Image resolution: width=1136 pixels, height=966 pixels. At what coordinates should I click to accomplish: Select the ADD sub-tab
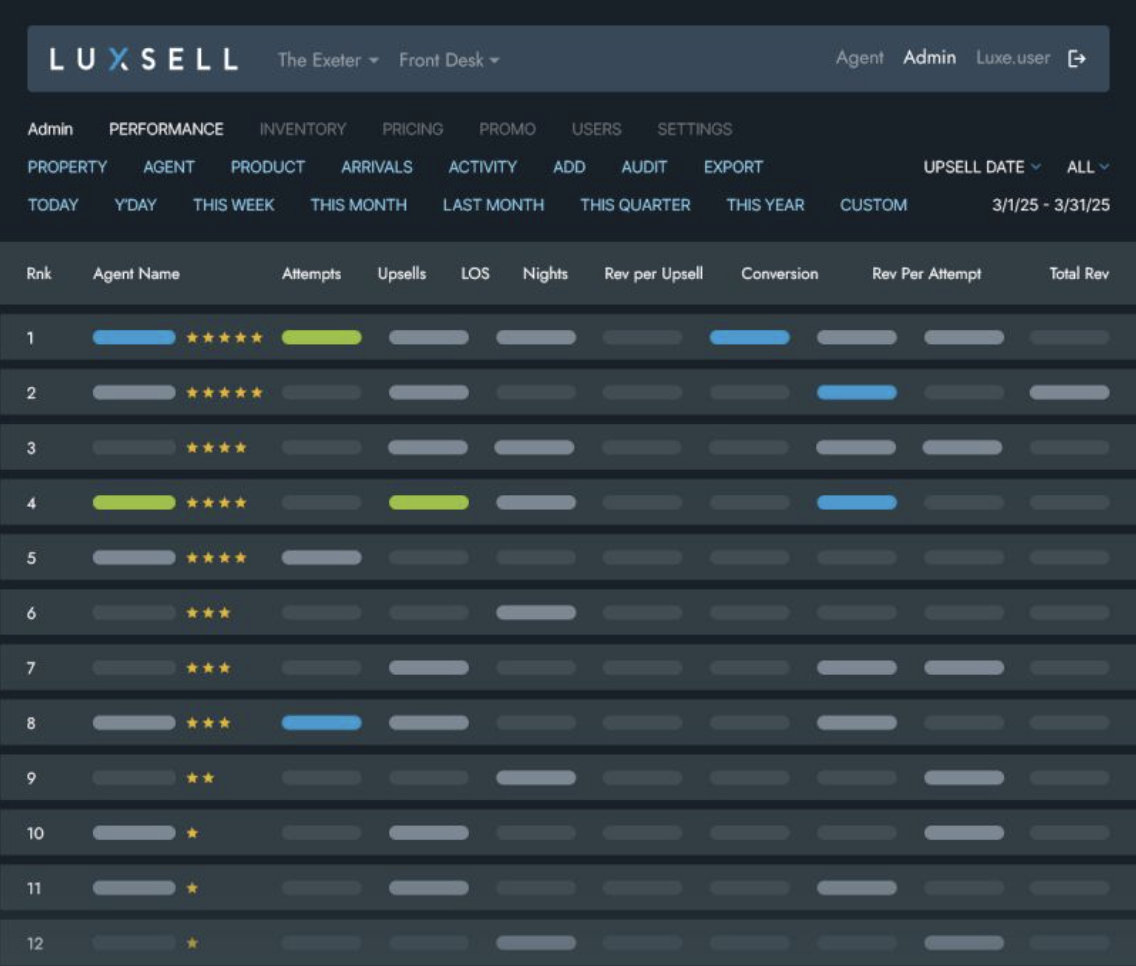[x=569, y=167]
